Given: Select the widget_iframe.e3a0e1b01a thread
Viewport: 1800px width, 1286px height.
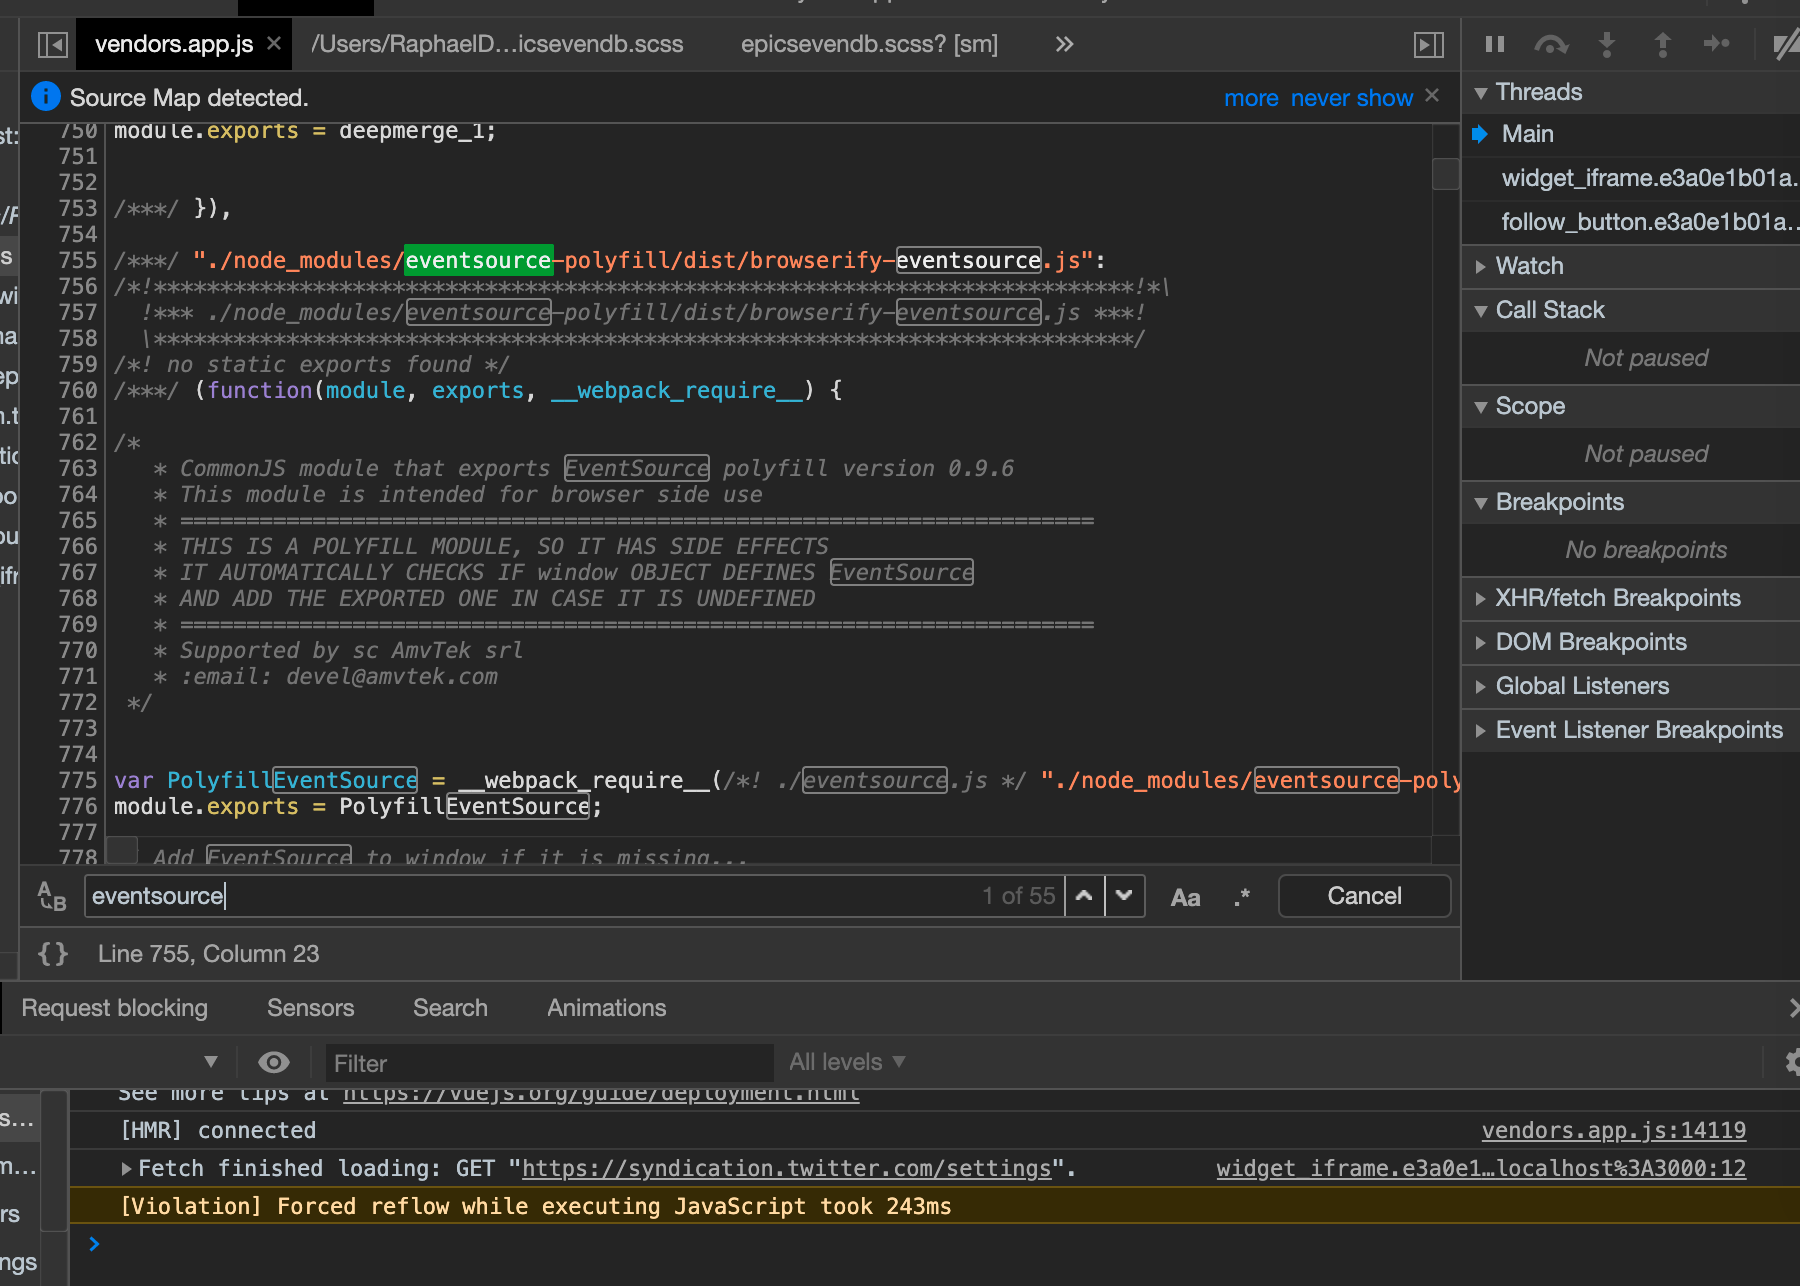Looking at the screenshot, I should coord(1650,178).
